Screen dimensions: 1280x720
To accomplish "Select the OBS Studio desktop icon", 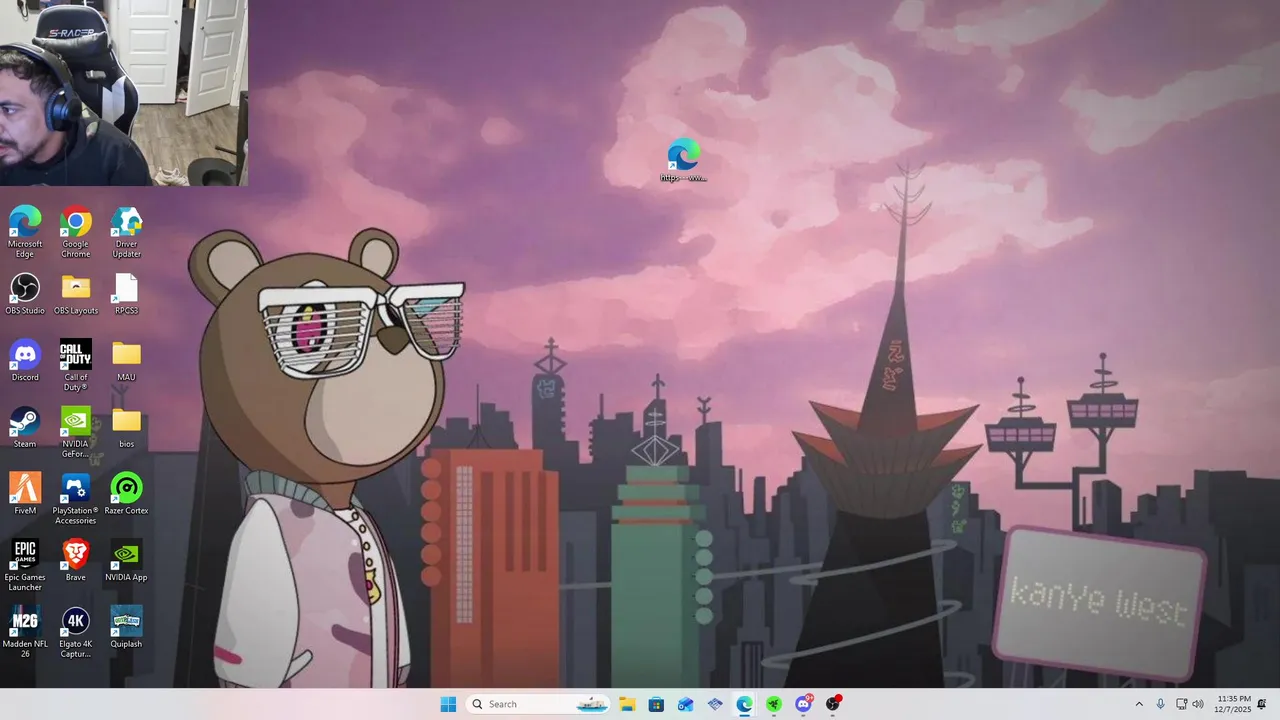I will [x=25, y=294].
